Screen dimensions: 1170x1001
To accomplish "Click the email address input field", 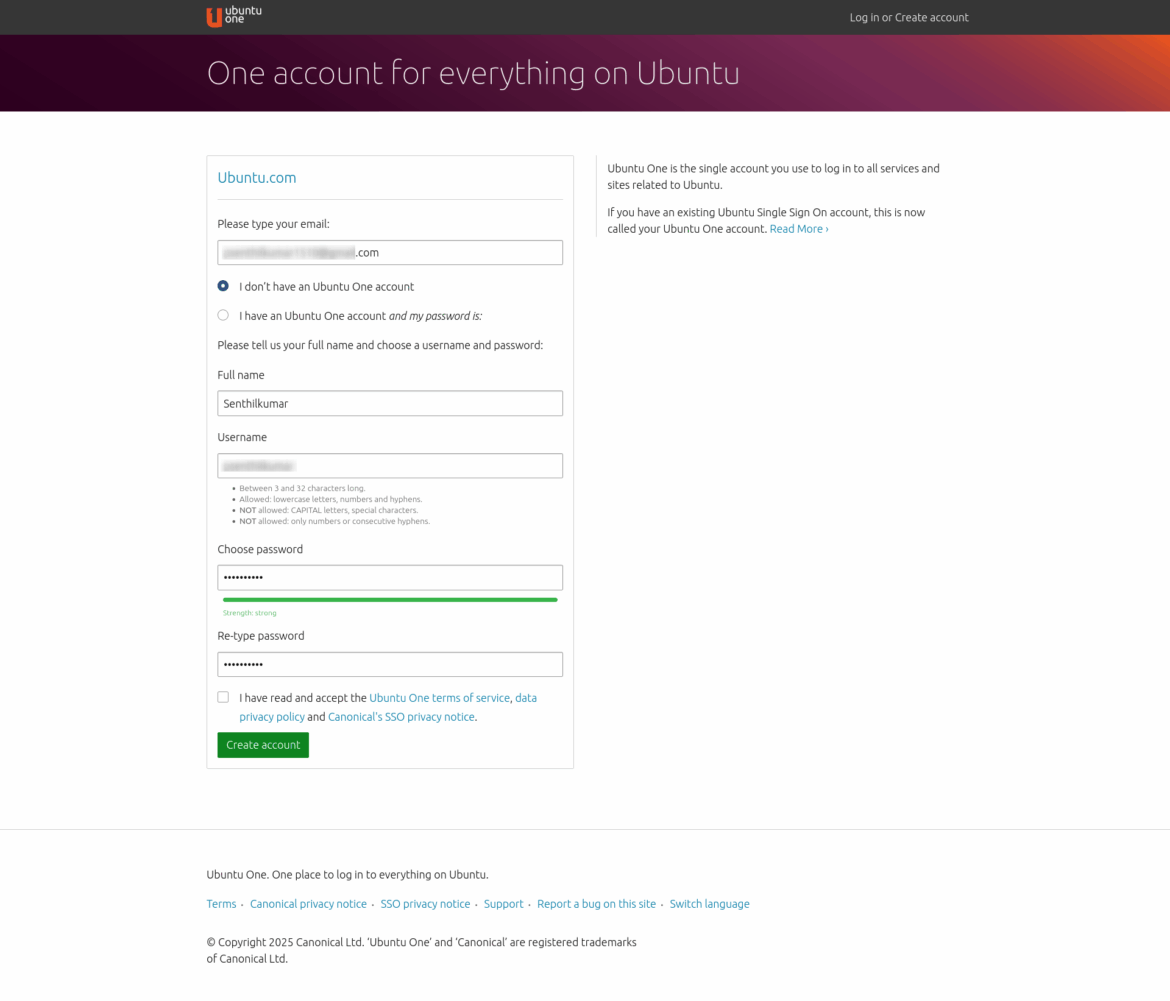I will coord(390,252).
